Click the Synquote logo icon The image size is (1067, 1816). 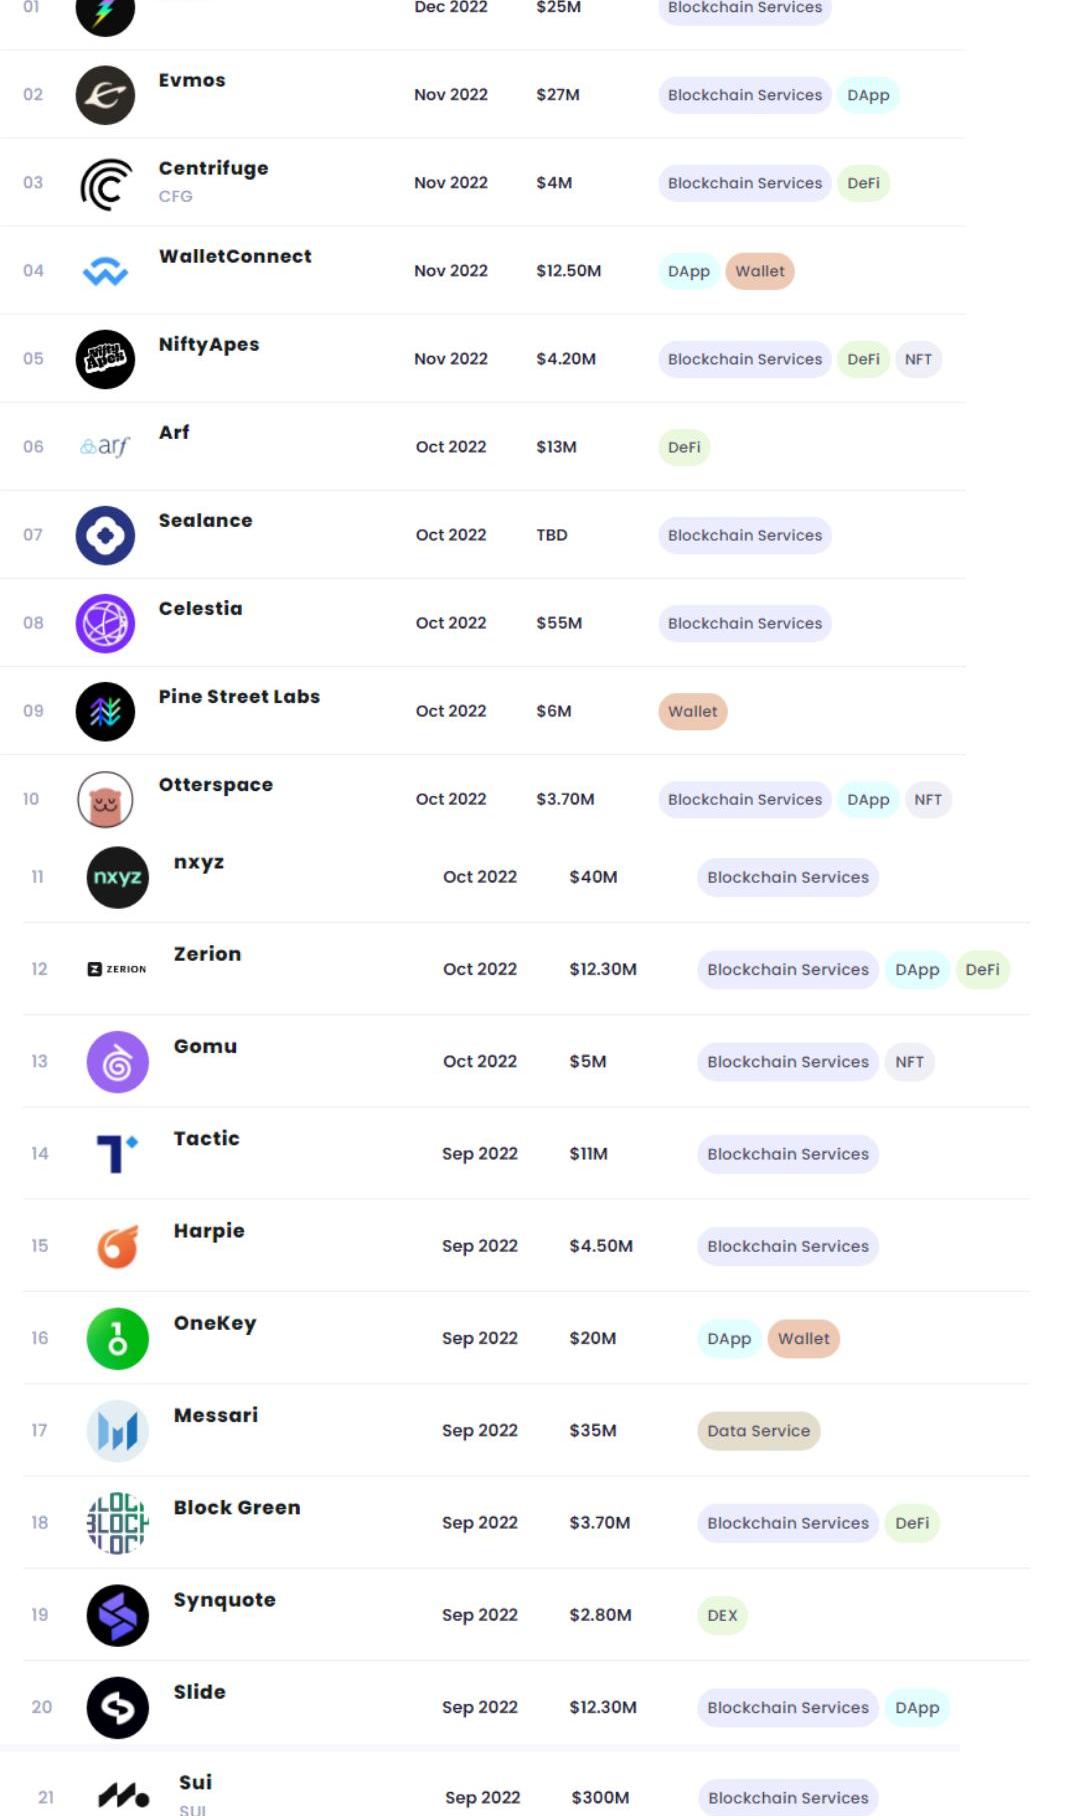coord(118,1615)
